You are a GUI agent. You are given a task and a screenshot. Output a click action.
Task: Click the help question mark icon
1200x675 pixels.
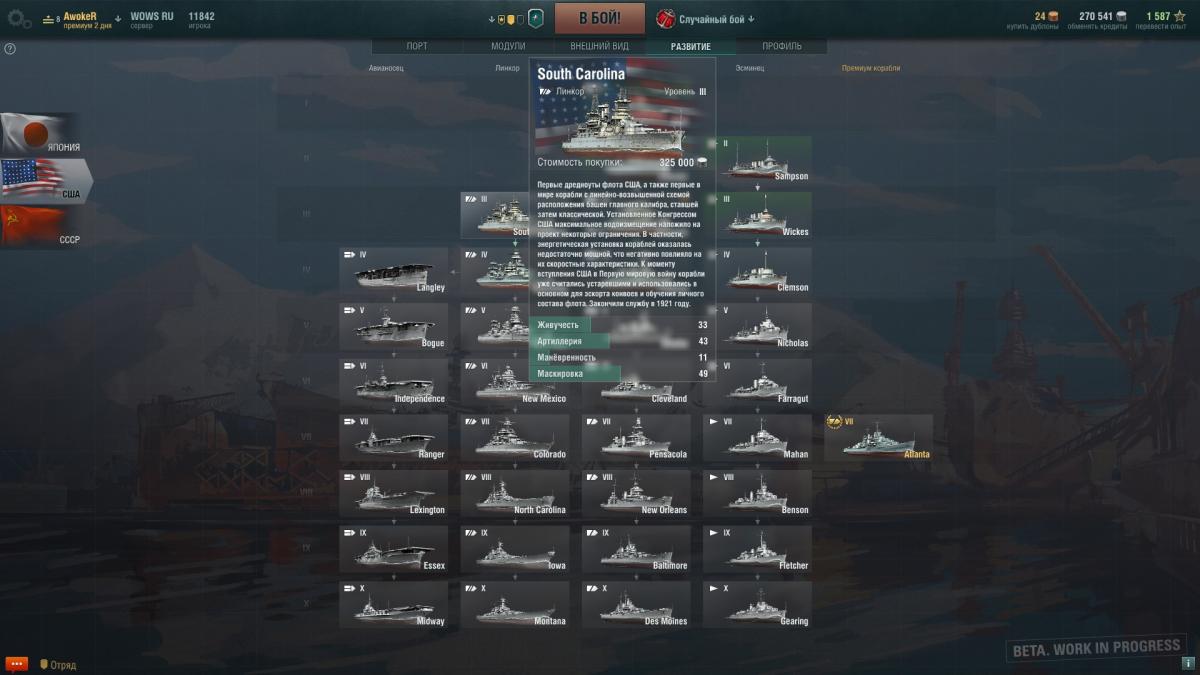pos(10,48)
